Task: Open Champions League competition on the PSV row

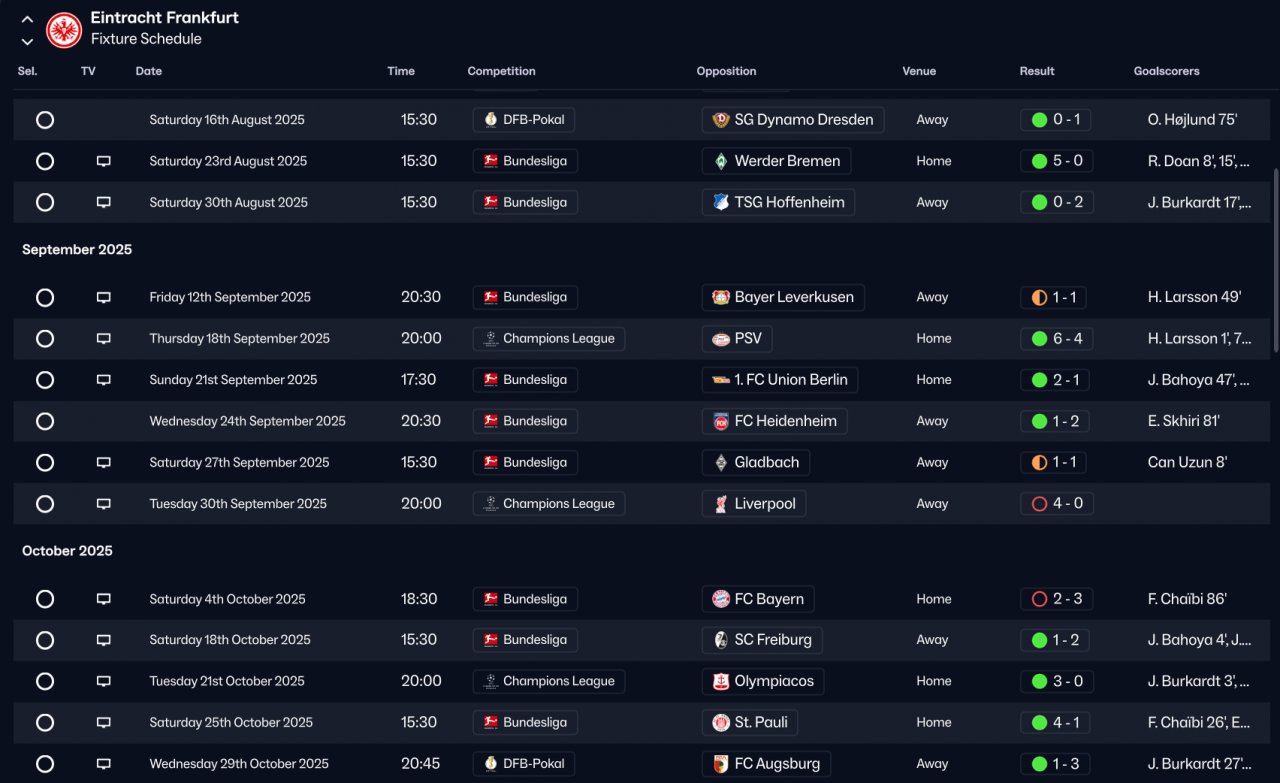Action: click(549, 338)
